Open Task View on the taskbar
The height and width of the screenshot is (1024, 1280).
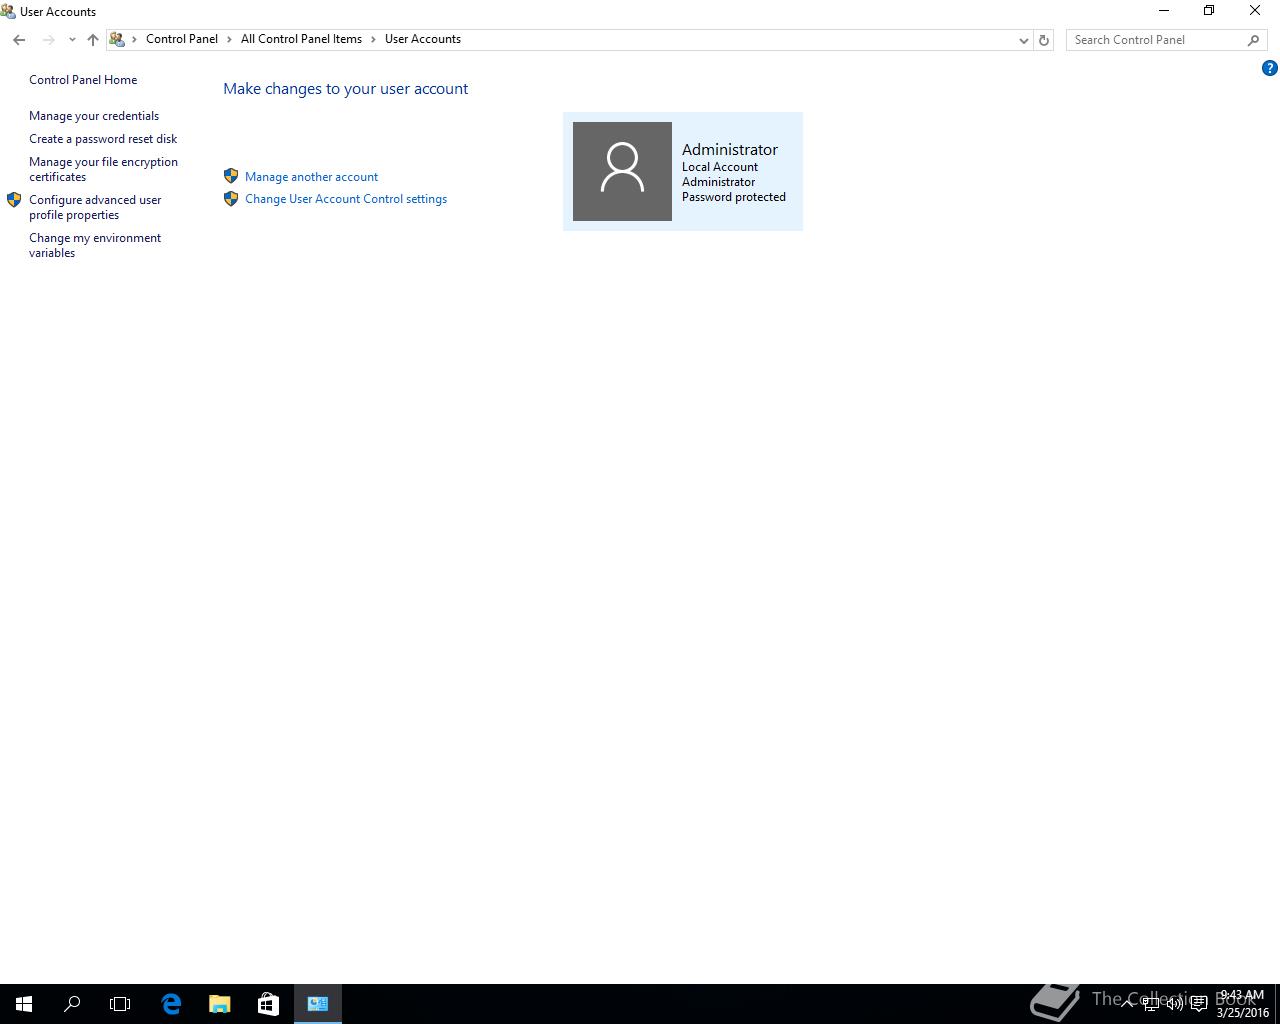120,1004
